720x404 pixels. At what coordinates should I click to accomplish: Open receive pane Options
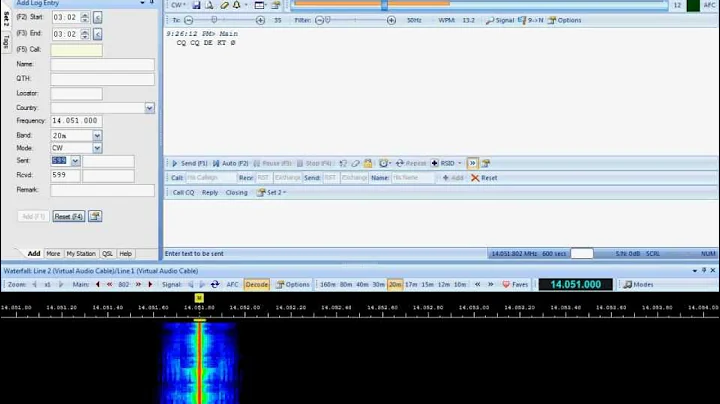click(x=564, y=20)
